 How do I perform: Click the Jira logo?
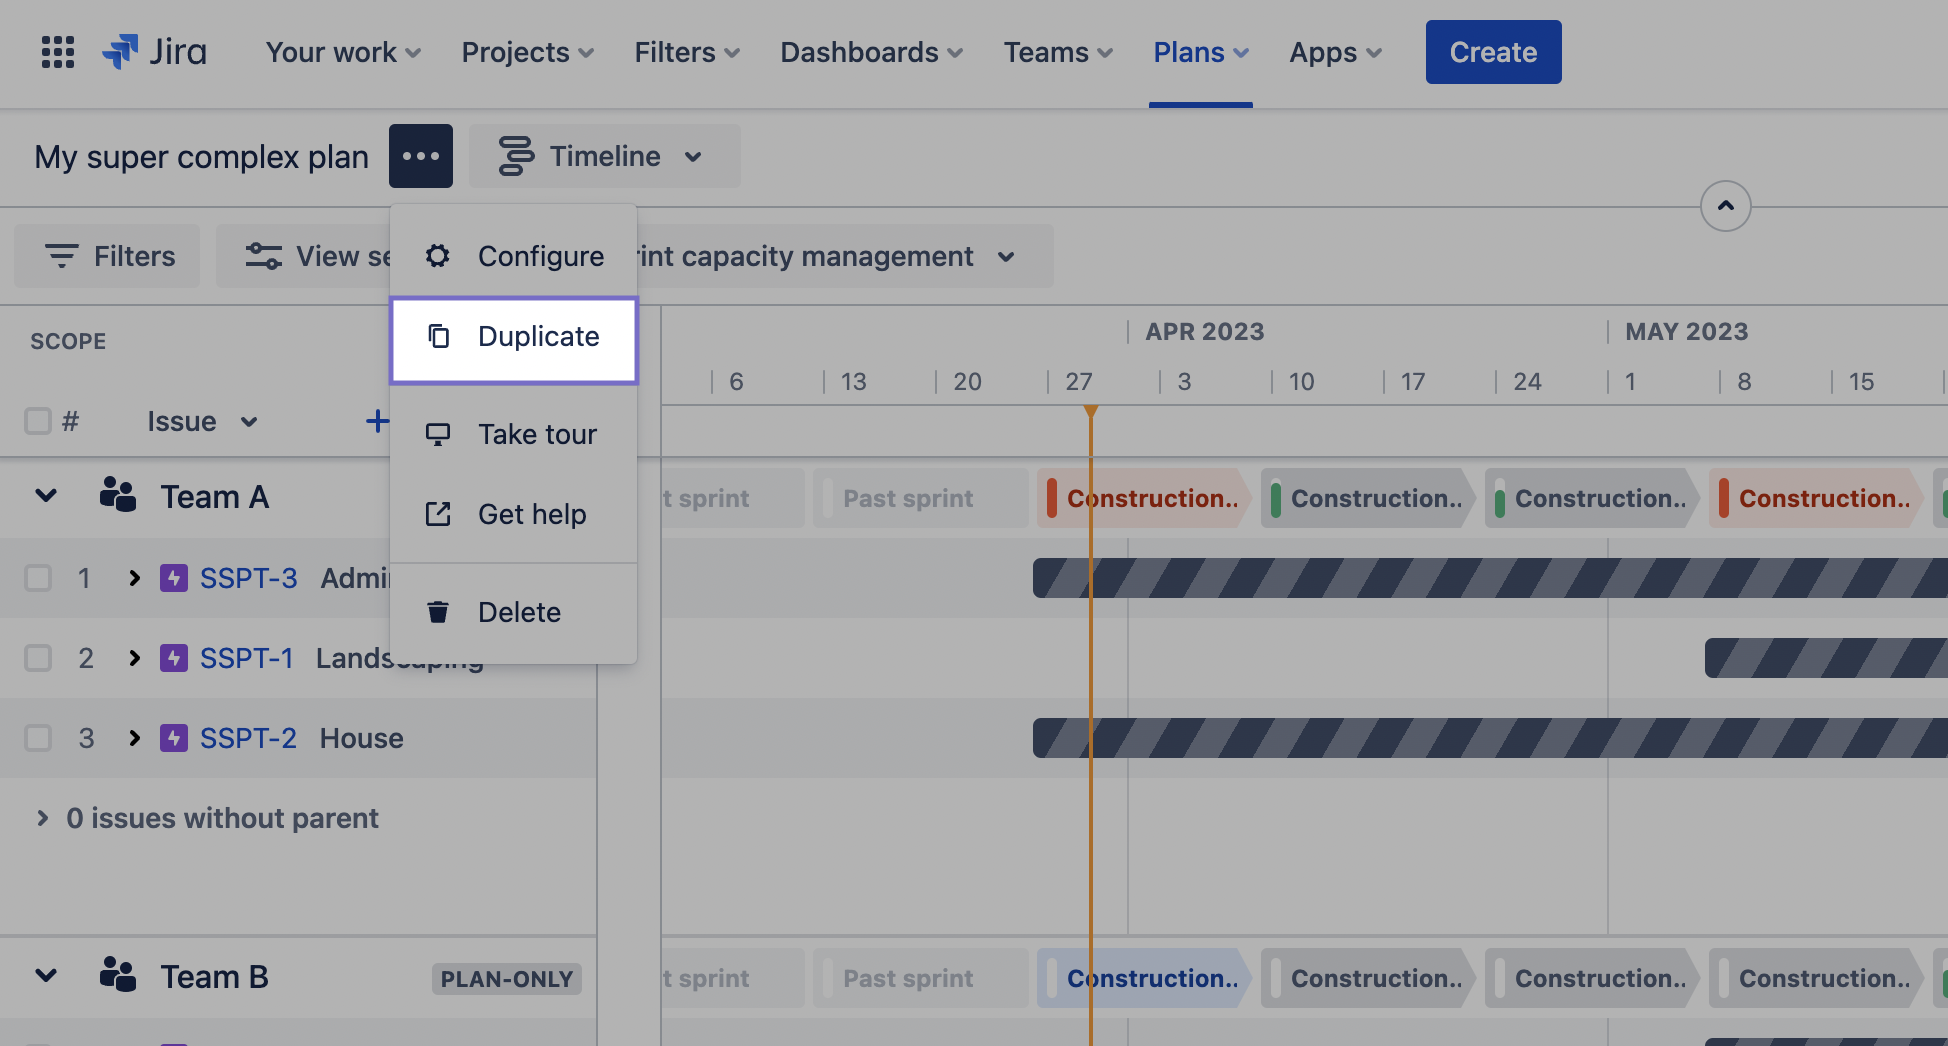[x=155, y=52]
